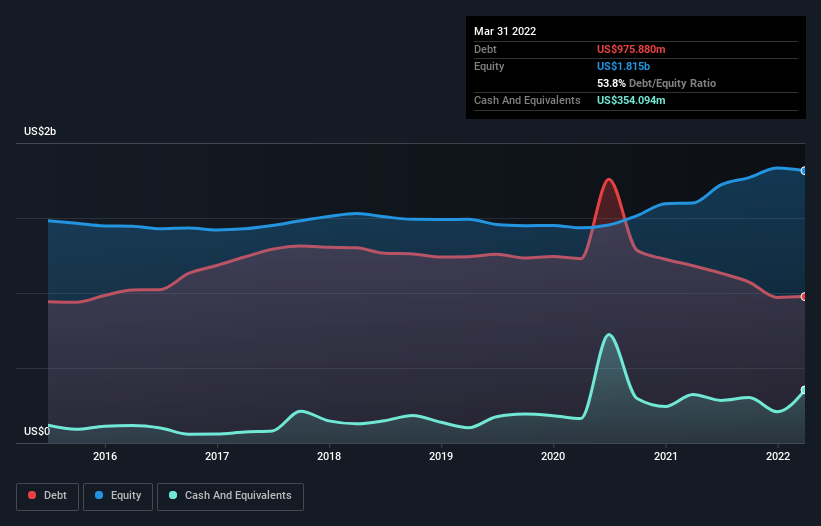Toggle the Debt legend button
The width and height of the screenshot is (821, 526).
click(x=47, y=496)
